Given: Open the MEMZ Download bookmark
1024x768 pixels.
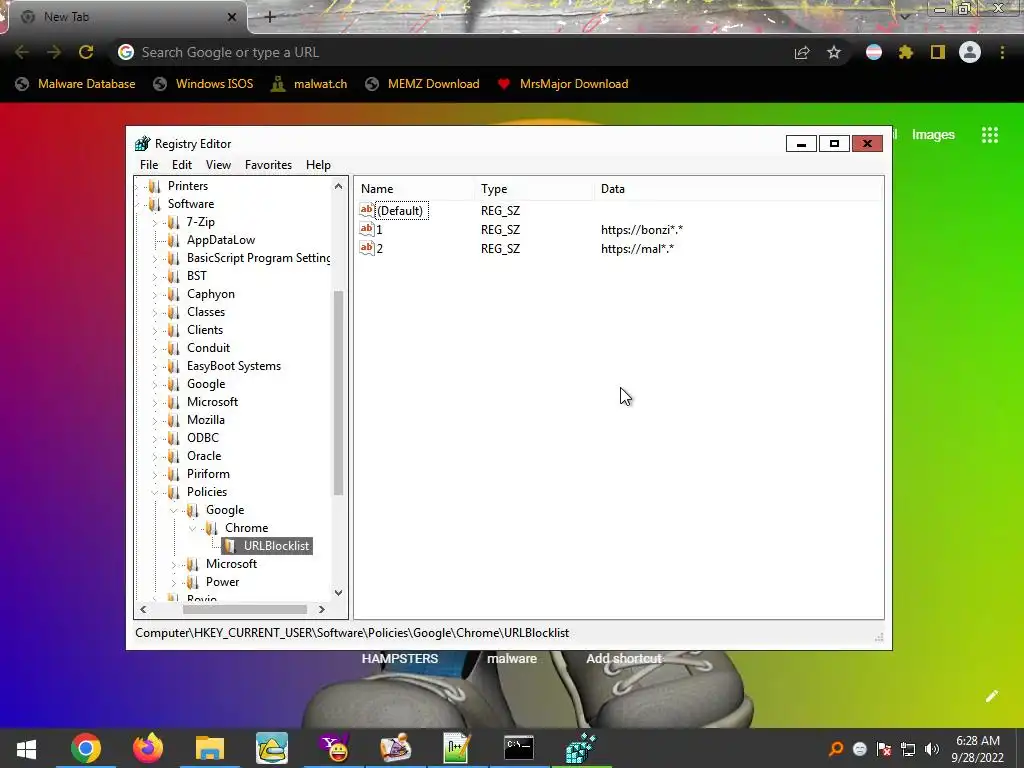Looking at the screenshot, I should [423, 84].
